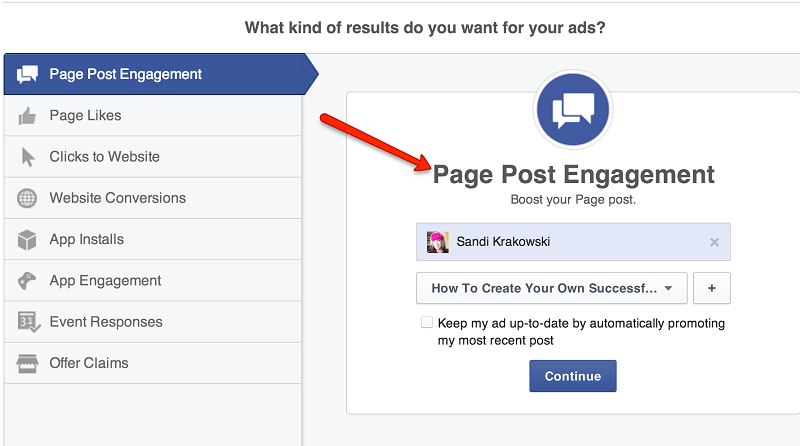The height and width of the screenshot is (446, 800).
Task: Open the post selection dropdown
Action: [551, 288]
